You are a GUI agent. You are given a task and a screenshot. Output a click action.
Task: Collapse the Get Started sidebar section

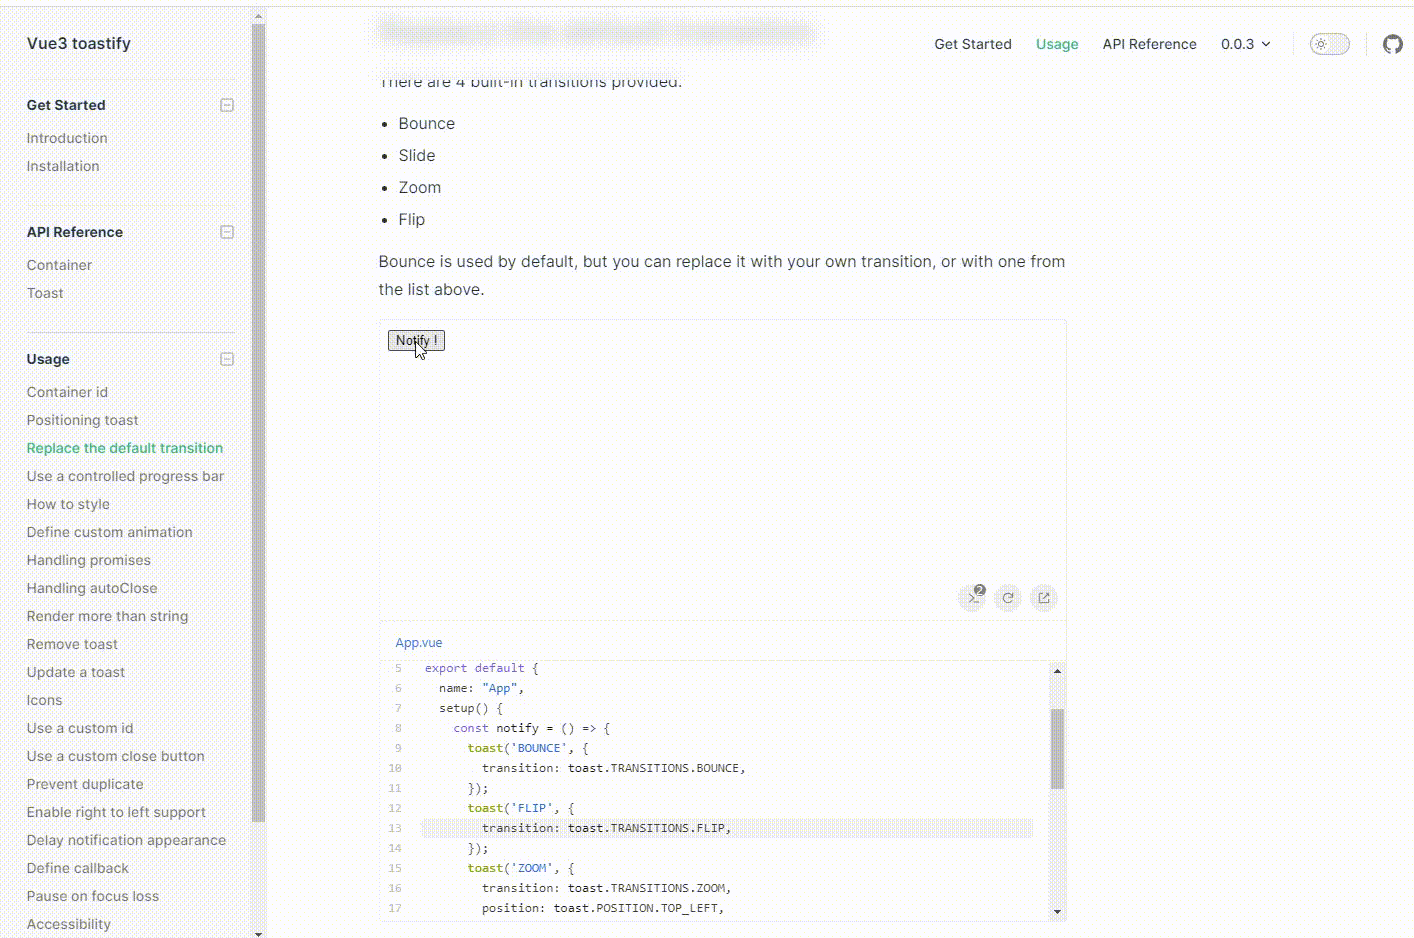(227, 104)
